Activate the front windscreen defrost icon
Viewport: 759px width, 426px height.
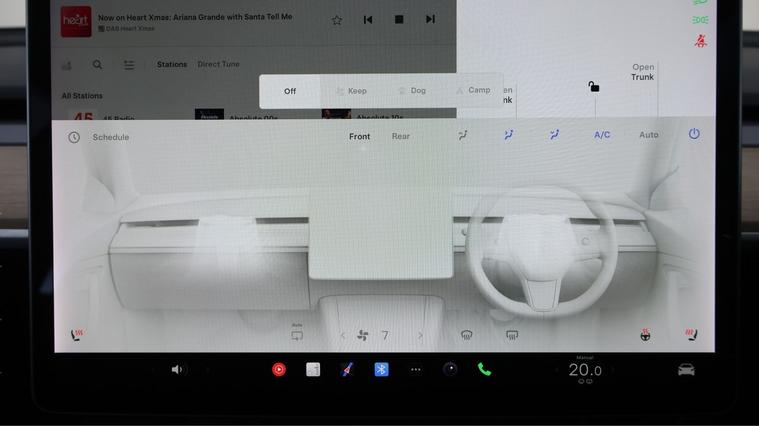(466, 336)
